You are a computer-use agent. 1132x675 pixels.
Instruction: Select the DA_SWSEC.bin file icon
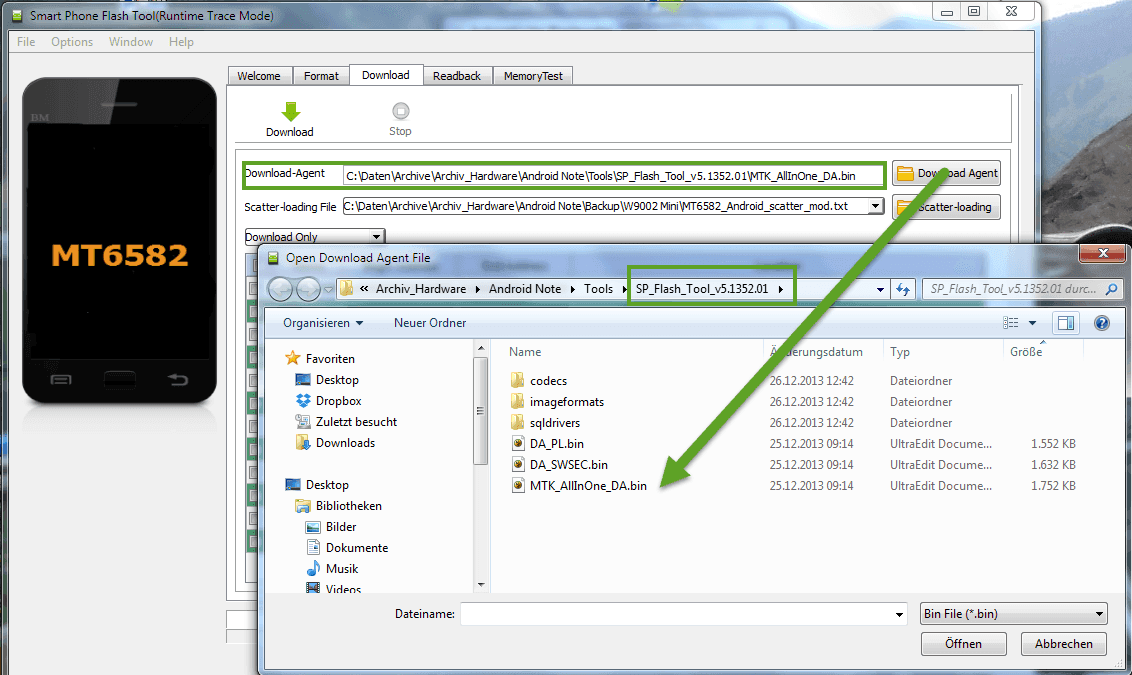518,464
